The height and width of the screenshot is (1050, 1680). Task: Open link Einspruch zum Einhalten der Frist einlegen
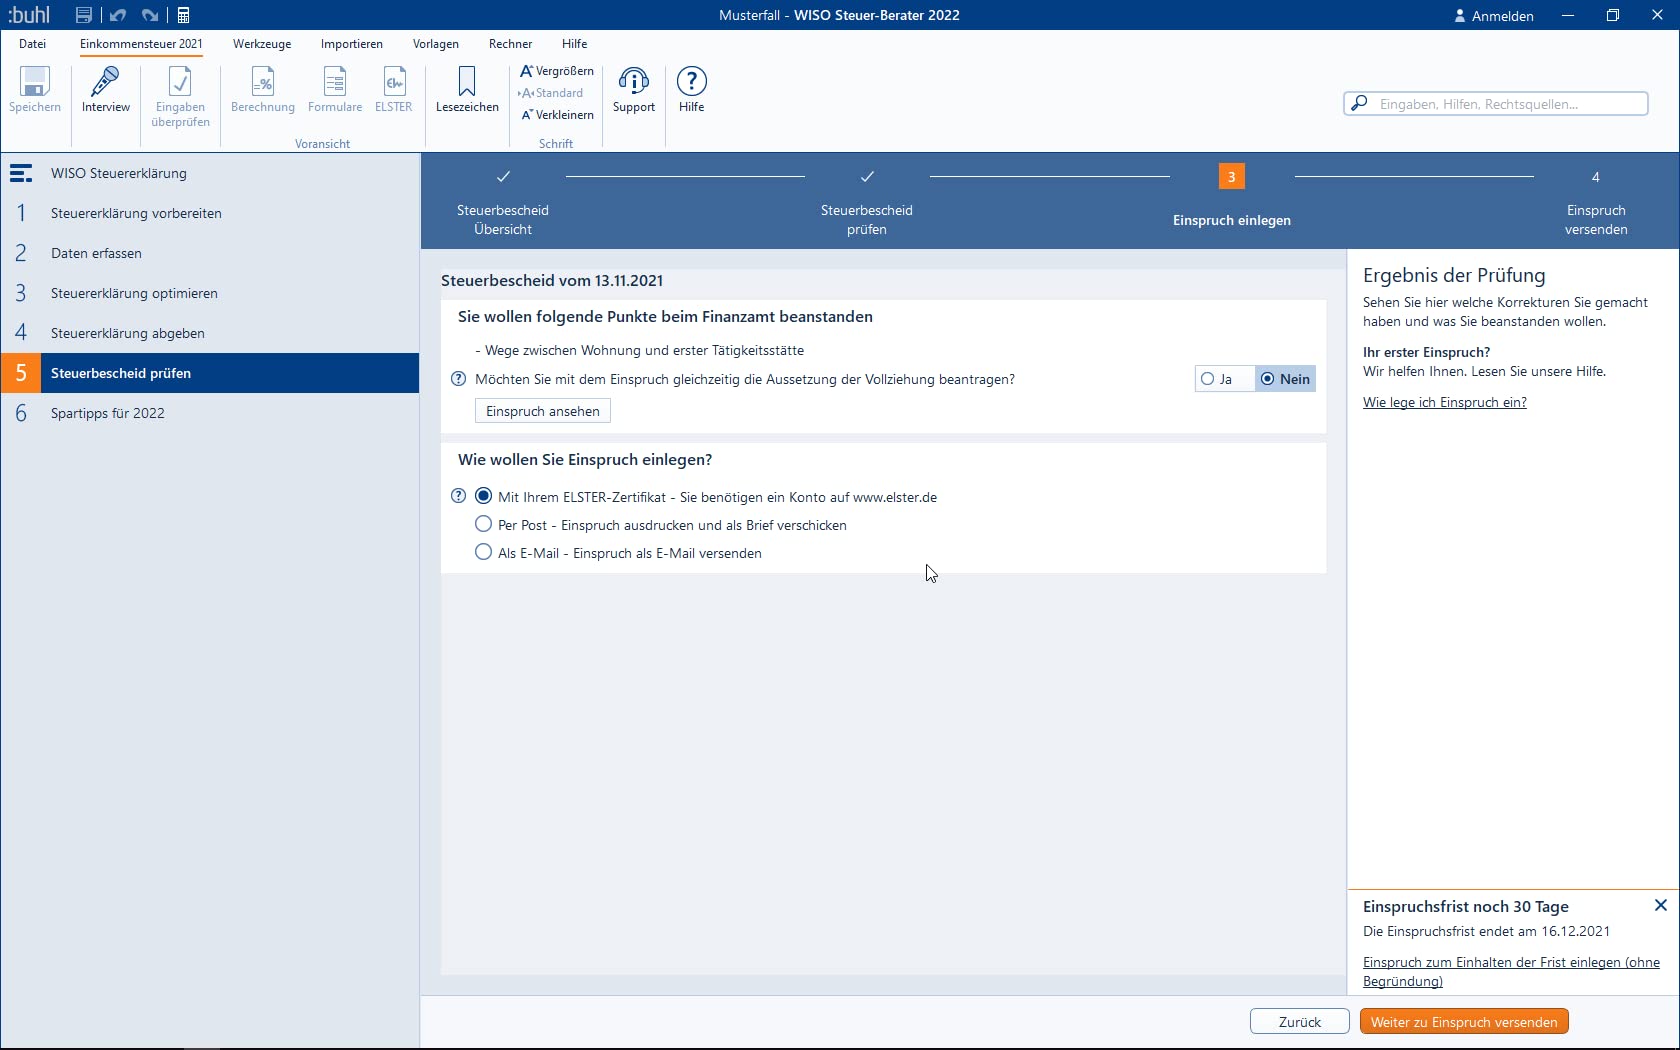pyautogui.click(x=1511, y=971)
